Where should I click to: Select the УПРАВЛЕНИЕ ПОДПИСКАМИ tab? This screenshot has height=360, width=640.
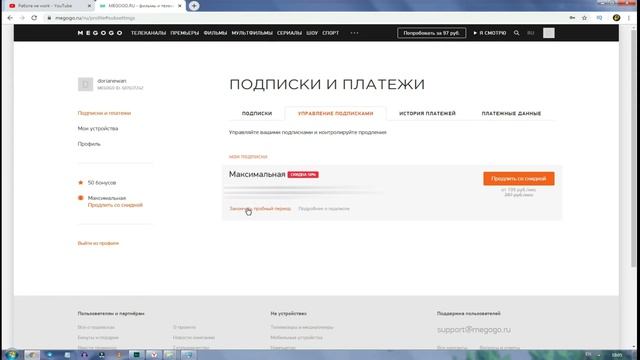click(x=336, y=113)
